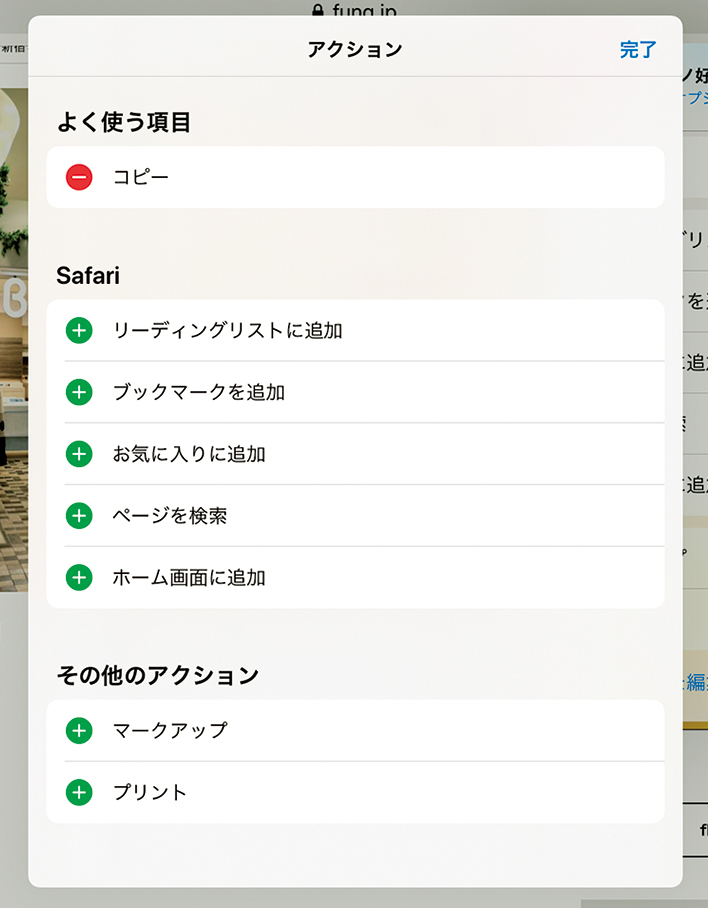Screen dimensions: 708x908
Task: Tap green plus icon next to プリント
Action: 79,792
